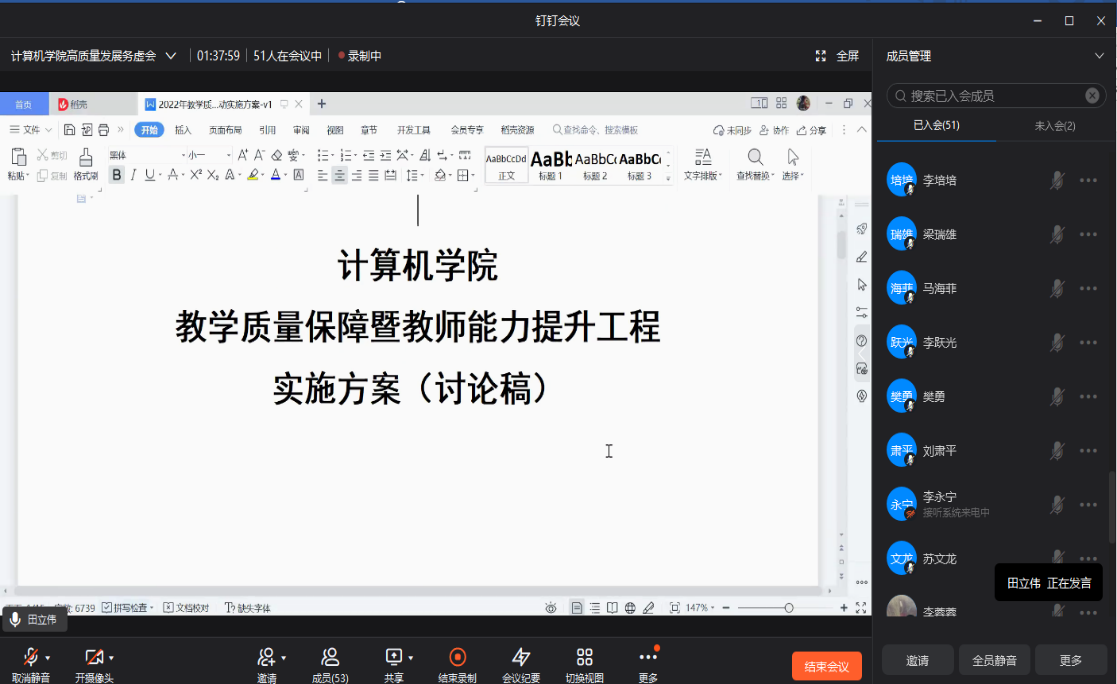Select member 李永宁 in list
The image size is (1117, 684).
(x=994, y=504)
